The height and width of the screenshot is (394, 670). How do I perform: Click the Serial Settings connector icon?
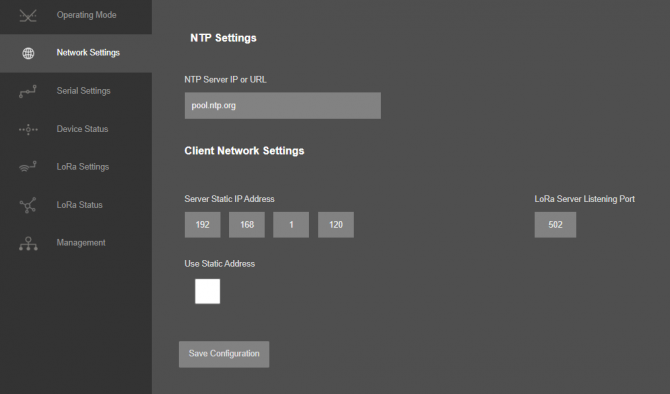(28, 91)
